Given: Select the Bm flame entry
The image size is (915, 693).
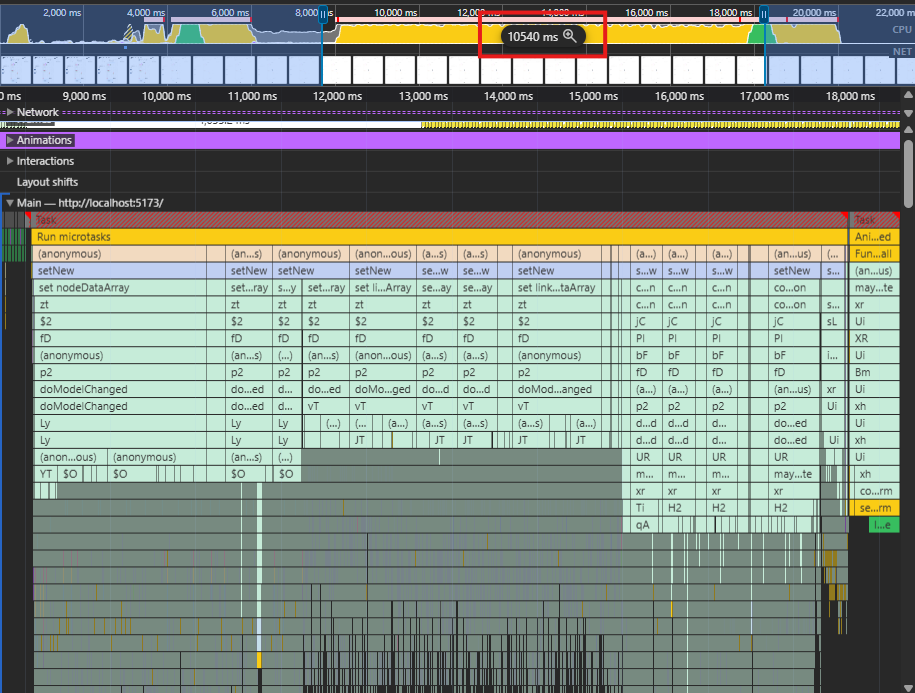Looking at the screenshot, I should pos(874,372).
